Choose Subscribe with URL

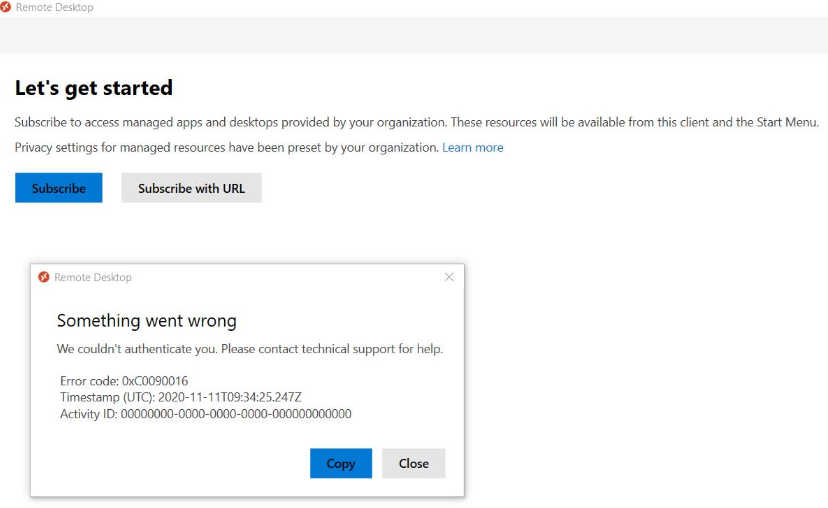[191, 188]
